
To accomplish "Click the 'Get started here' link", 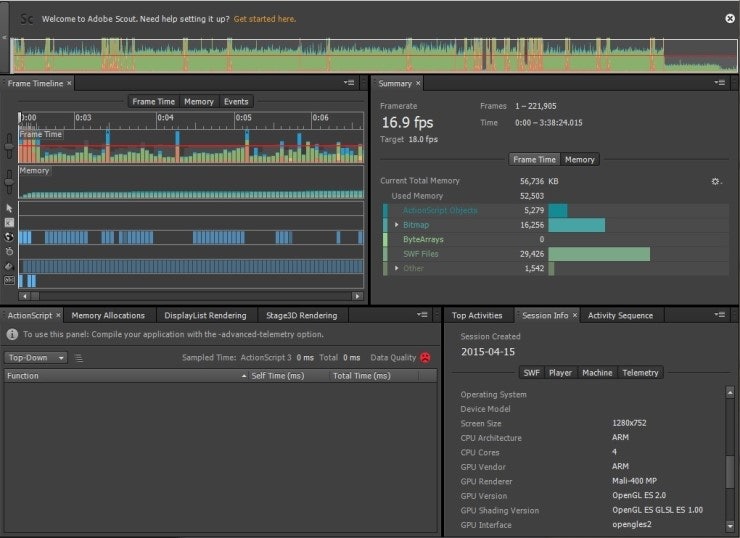I will point(266,18).
